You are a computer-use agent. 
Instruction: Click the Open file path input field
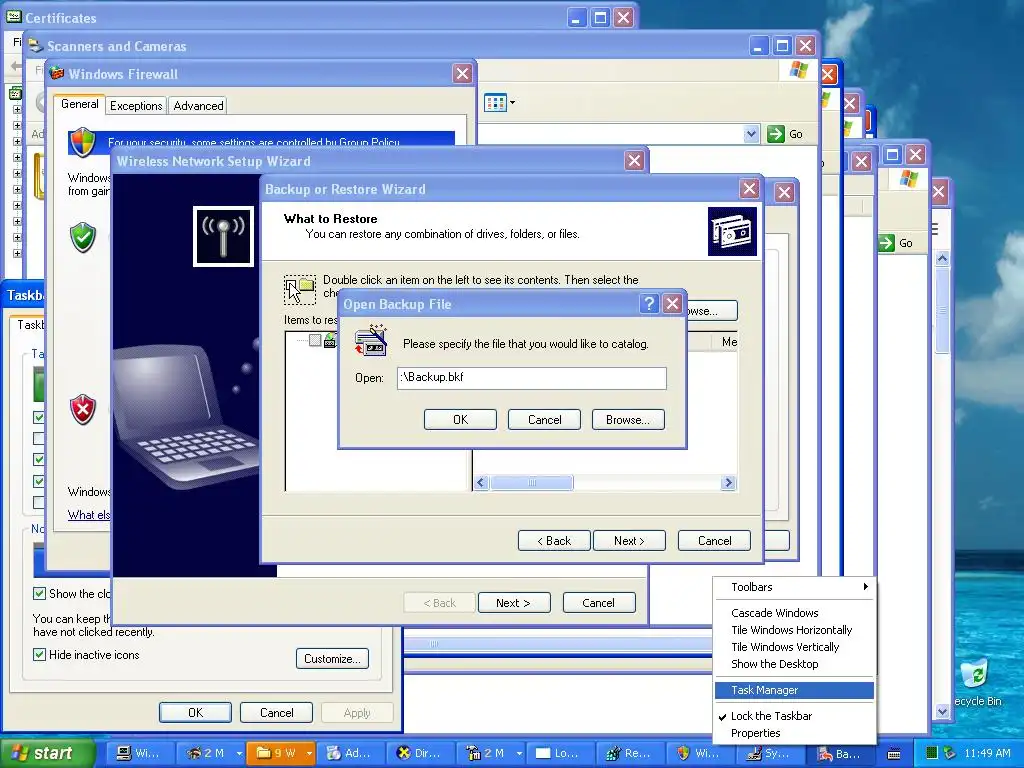532,377
